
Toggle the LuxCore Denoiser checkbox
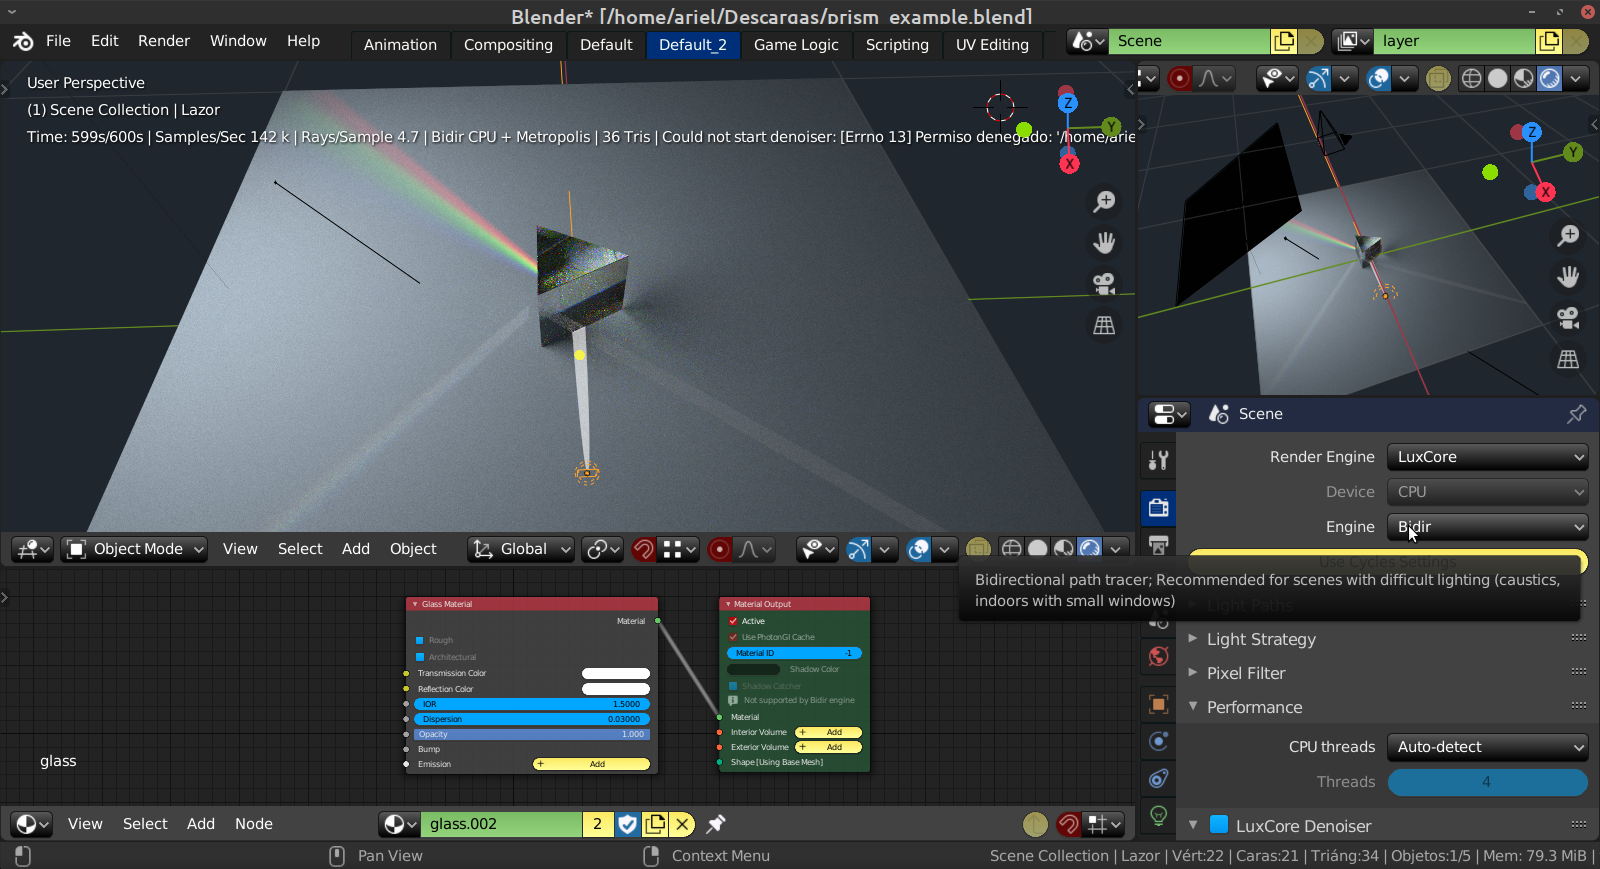click(x=1218, y=825)
